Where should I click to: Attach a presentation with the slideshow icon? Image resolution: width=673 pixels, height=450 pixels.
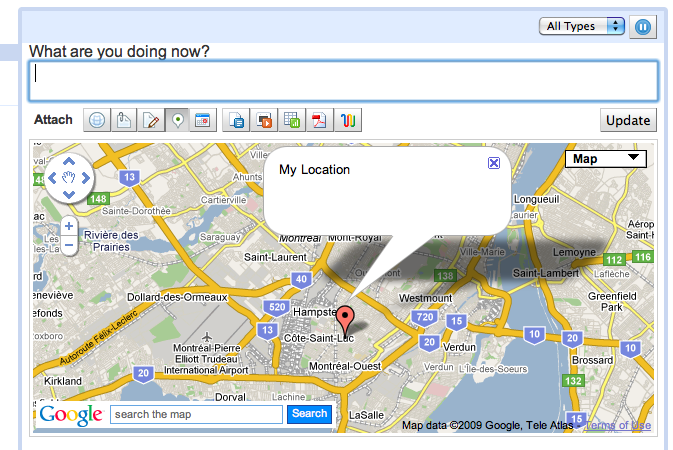click(x=264, y=120)
